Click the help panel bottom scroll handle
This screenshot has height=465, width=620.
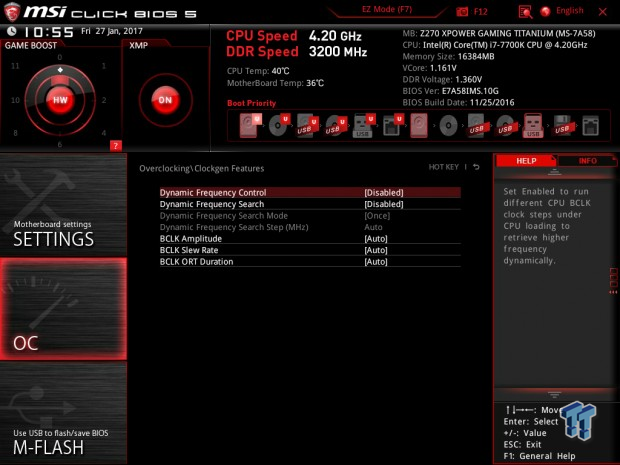pyautogui.click(x=554, y=395)
